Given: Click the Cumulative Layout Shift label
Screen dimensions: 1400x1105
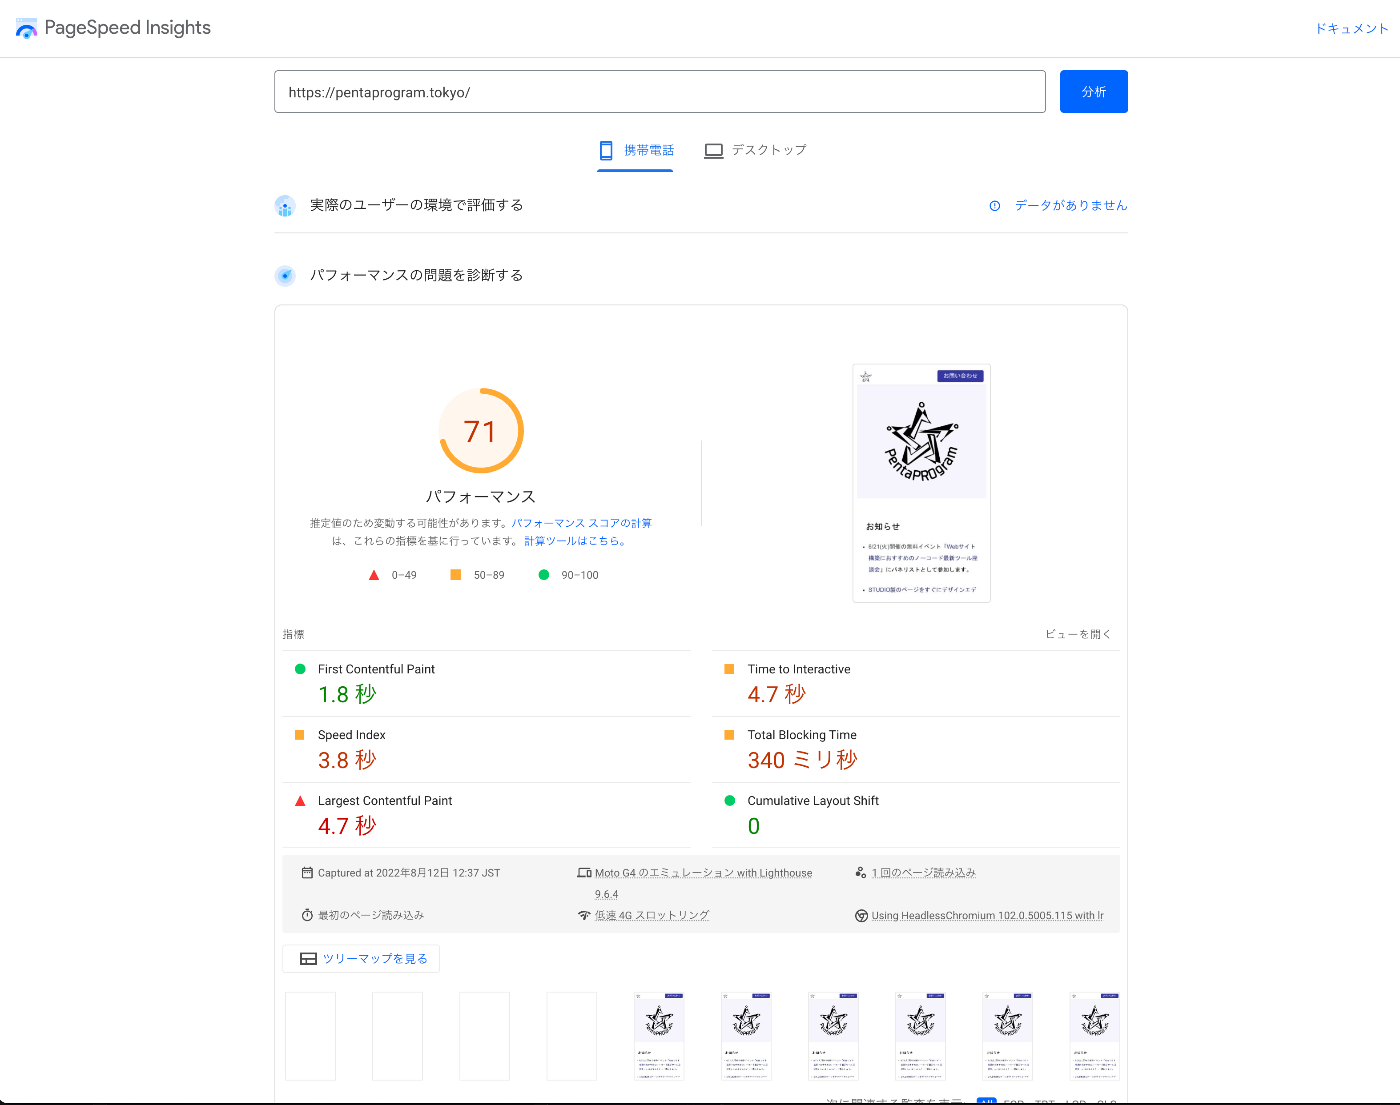Looking at the screenshot, I should tap(813, 801).
